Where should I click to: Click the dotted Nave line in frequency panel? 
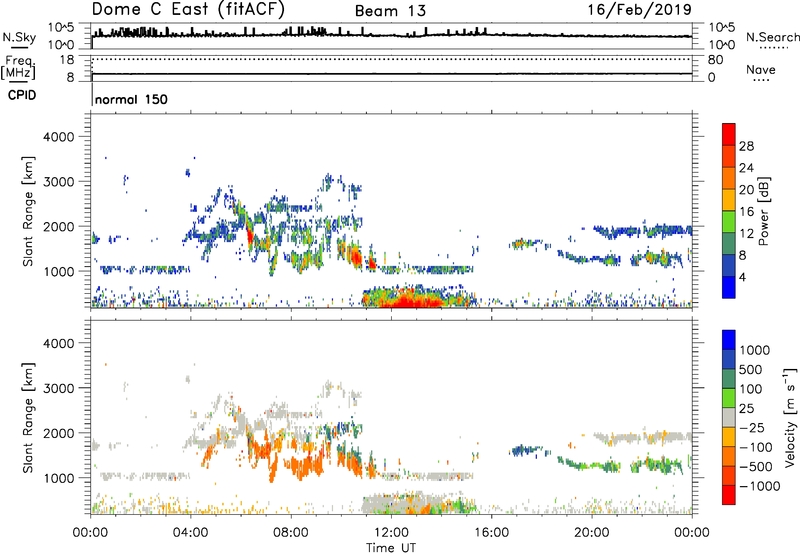tap(391, 59)
